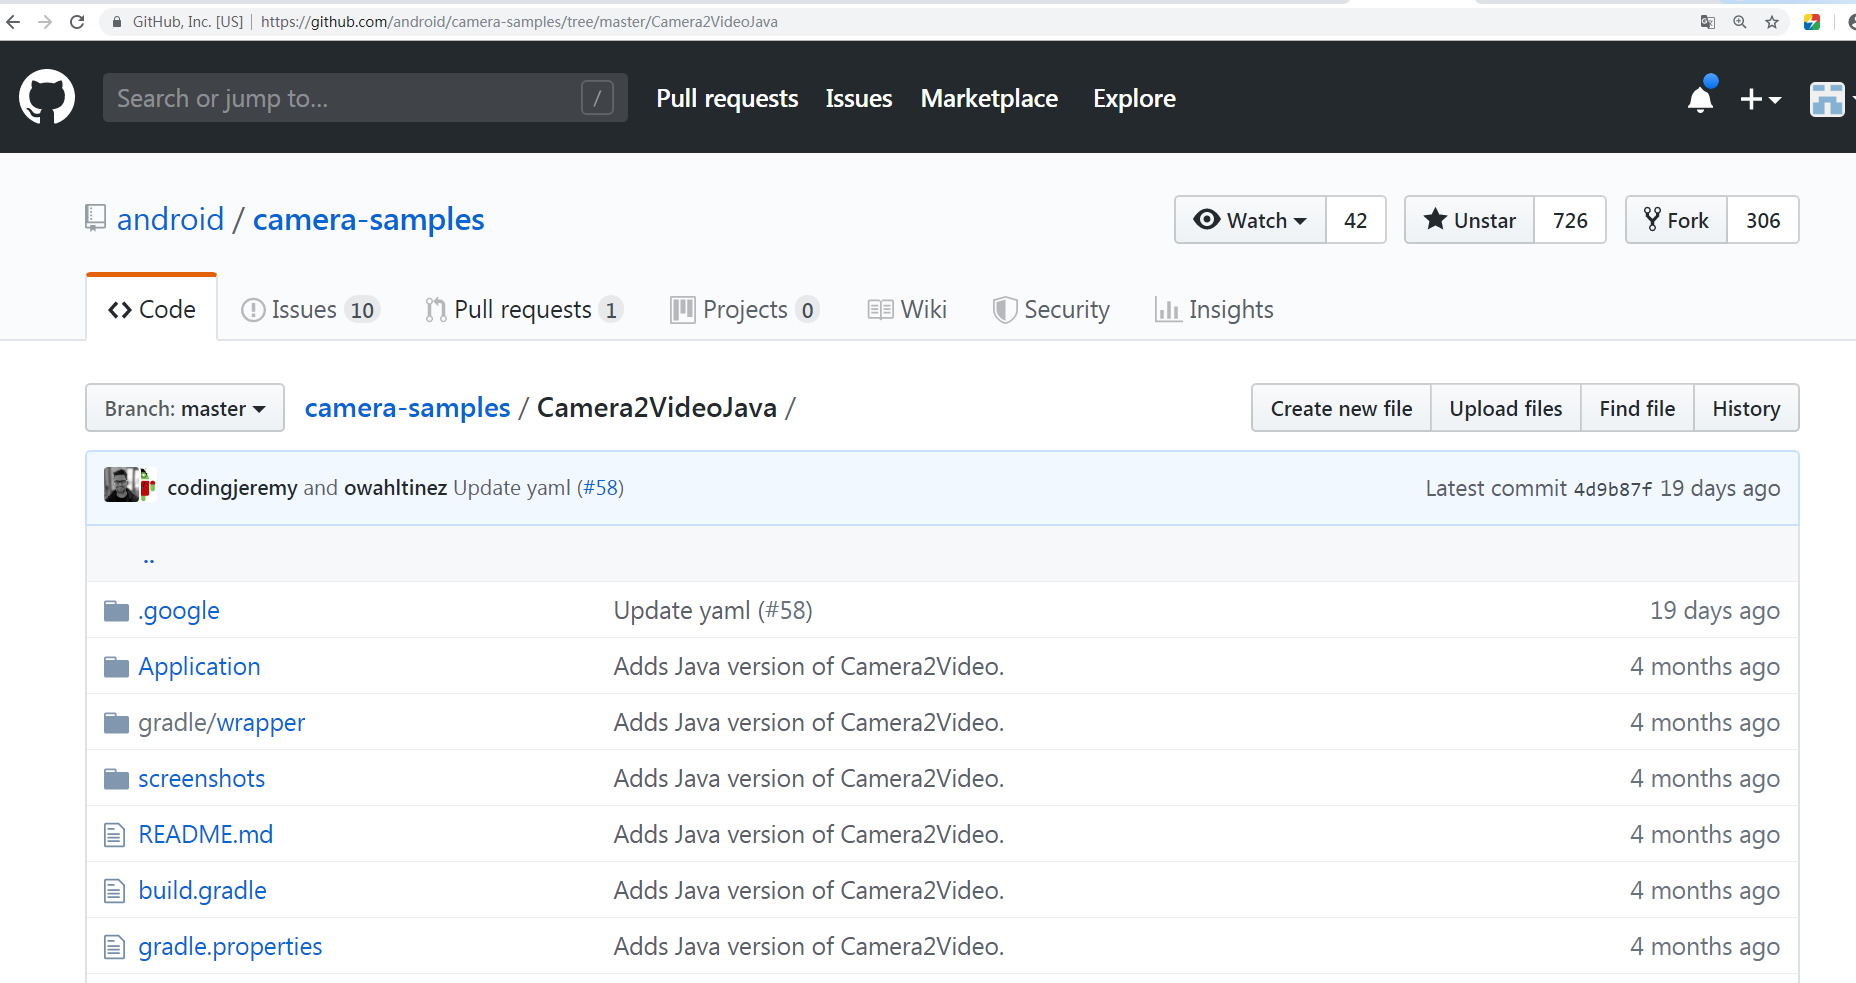Open the codingjeremy author link
Screen dimensions: 1856x983
(232, 488)
